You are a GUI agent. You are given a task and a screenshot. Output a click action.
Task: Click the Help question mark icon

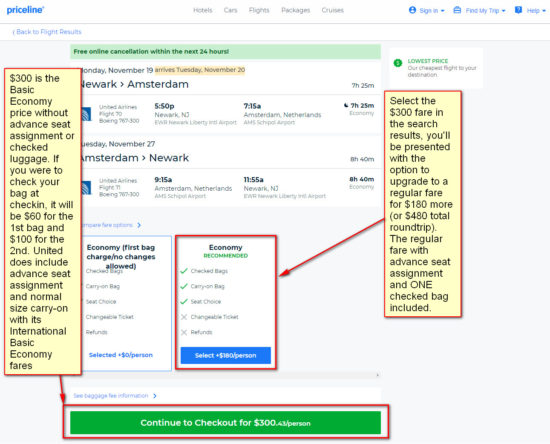518,10
